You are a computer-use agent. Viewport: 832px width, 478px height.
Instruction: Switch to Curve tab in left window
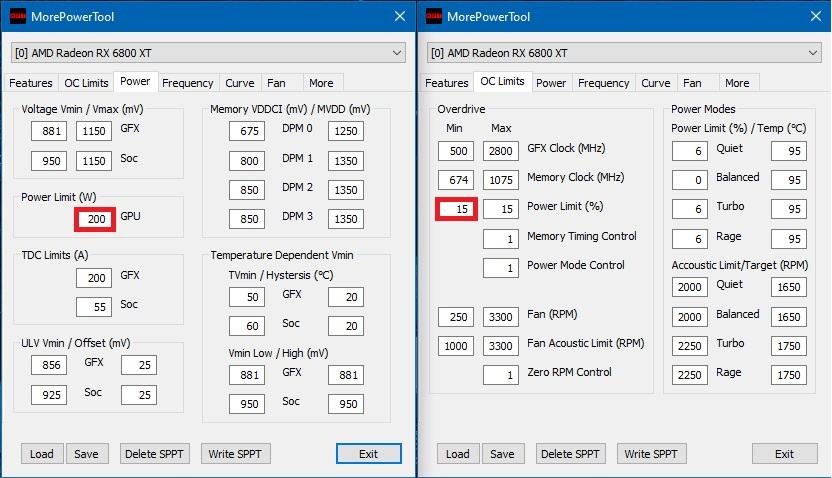click(x=239, y=83)
